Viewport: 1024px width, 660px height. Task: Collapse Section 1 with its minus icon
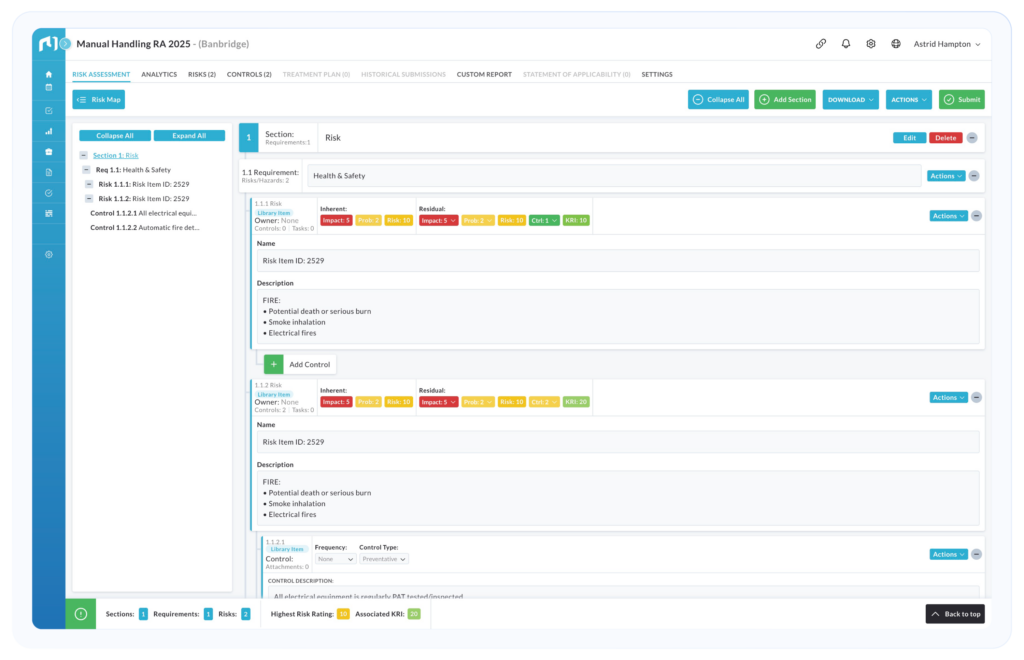pyautogui.click(x=972, y=138)
